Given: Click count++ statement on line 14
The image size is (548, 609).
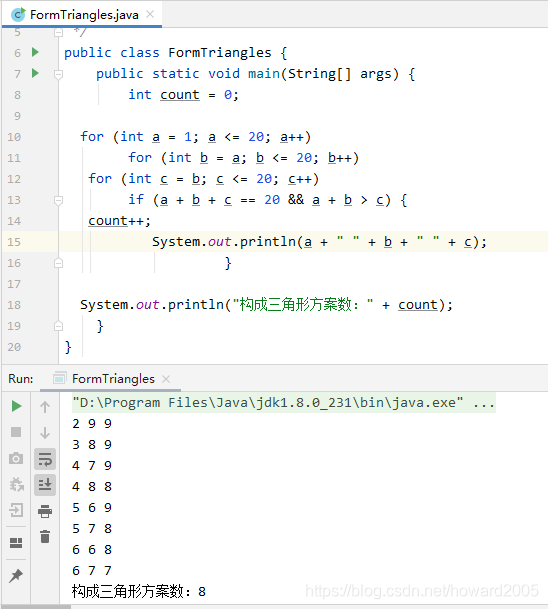Looking at the screenshot, I should (x=119, y=221).
